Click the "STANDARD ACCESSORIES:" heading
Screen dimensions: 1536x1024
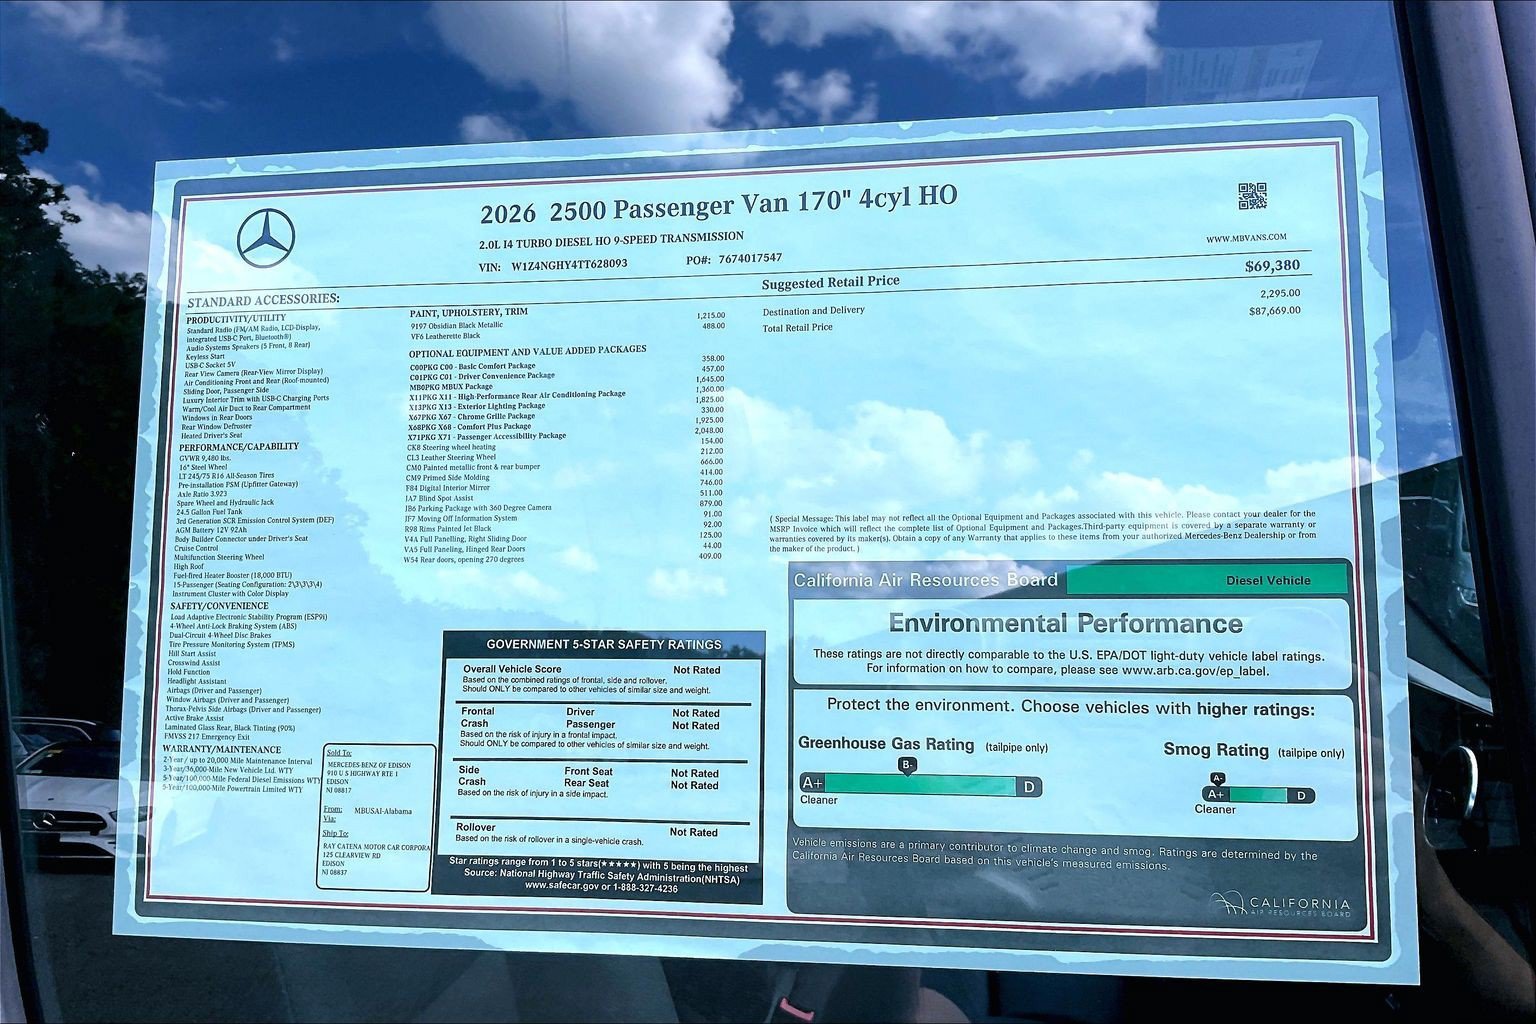[x=263, y=300]
